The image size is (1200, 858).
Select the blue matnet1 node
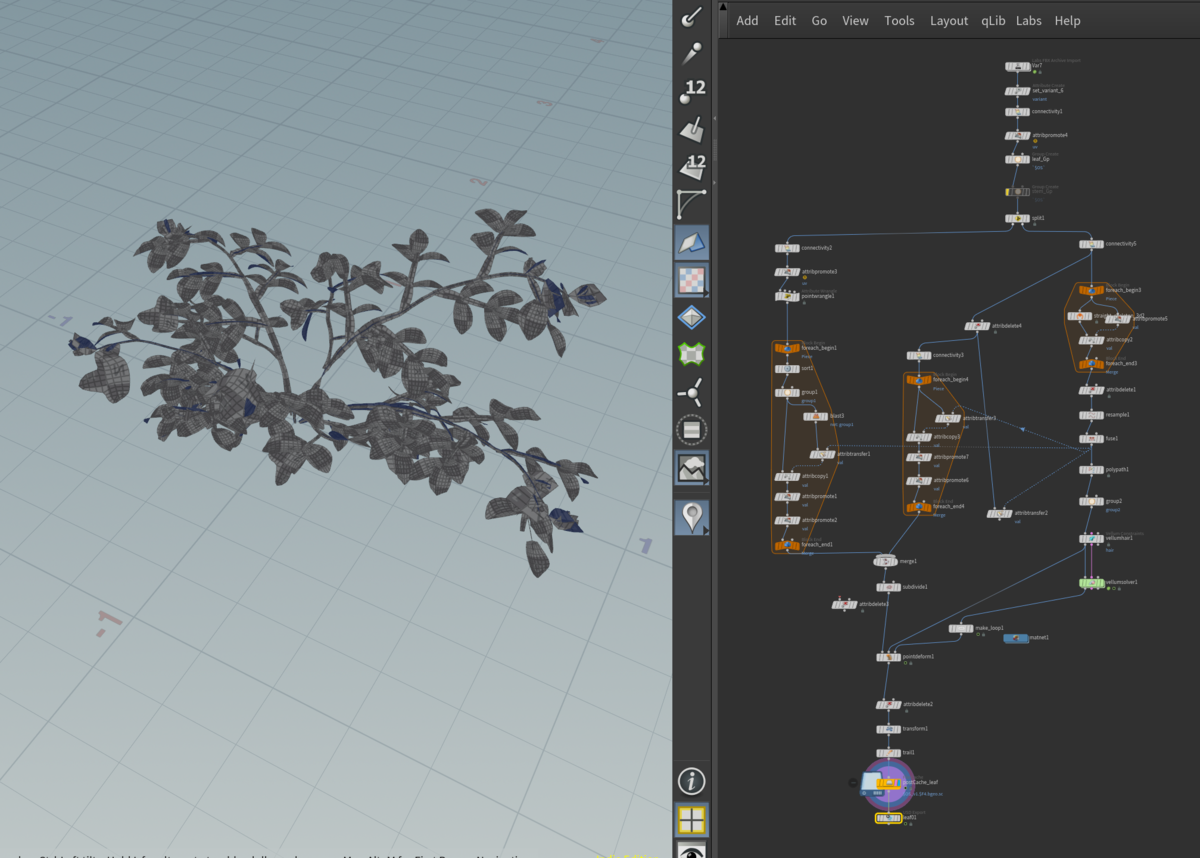click(x=1016, y=638)
